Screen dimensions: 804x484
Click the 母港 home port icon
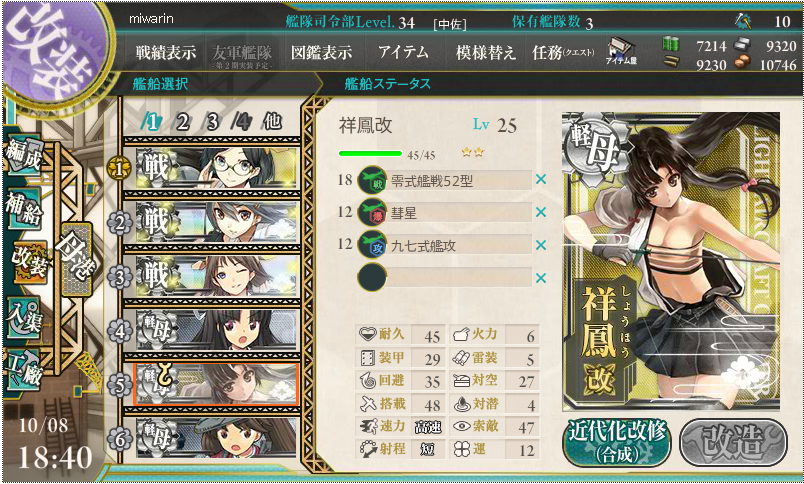tap(76, 259)
